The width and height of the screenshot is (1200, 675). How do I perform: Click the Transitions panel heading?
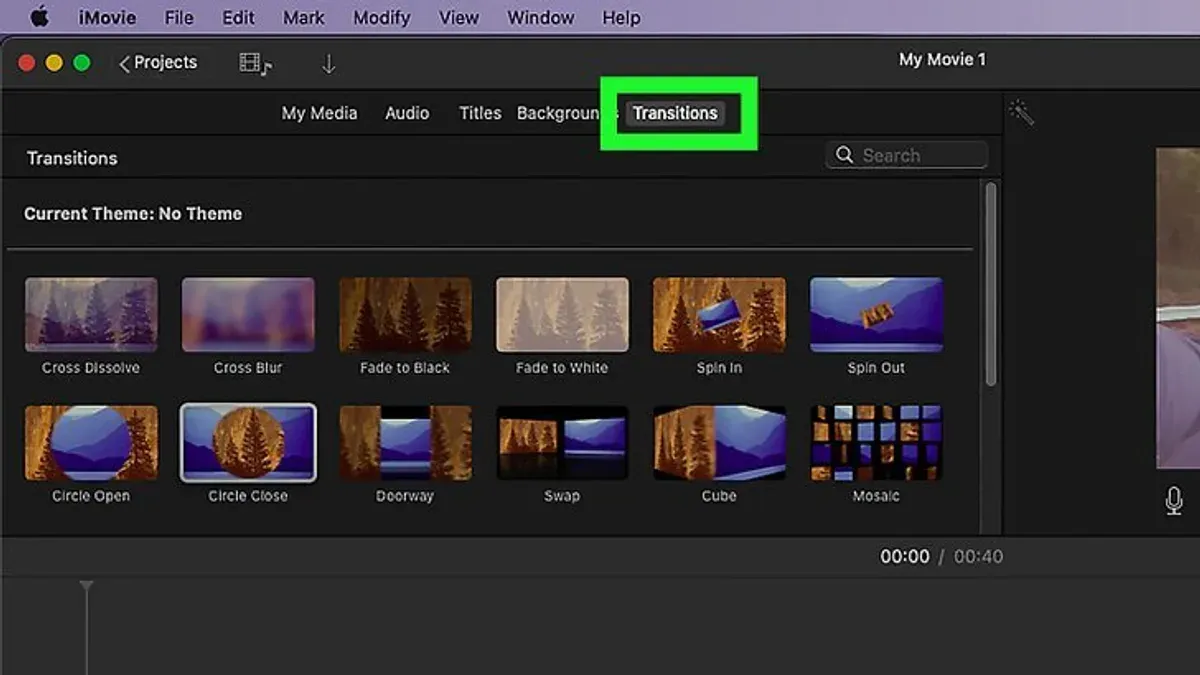(x=72, y=158)
